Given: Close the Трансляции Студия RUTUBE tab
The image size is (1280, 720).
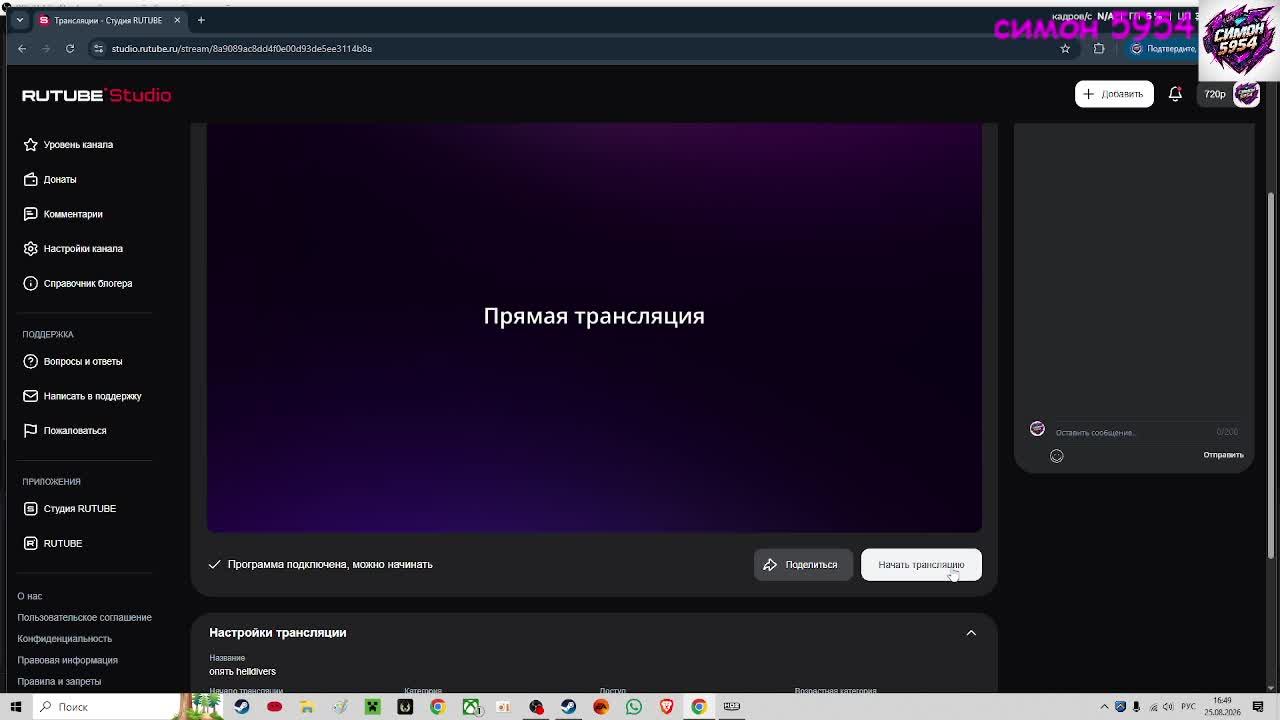Looking at the screenshot, I should [x=177, y=20].
